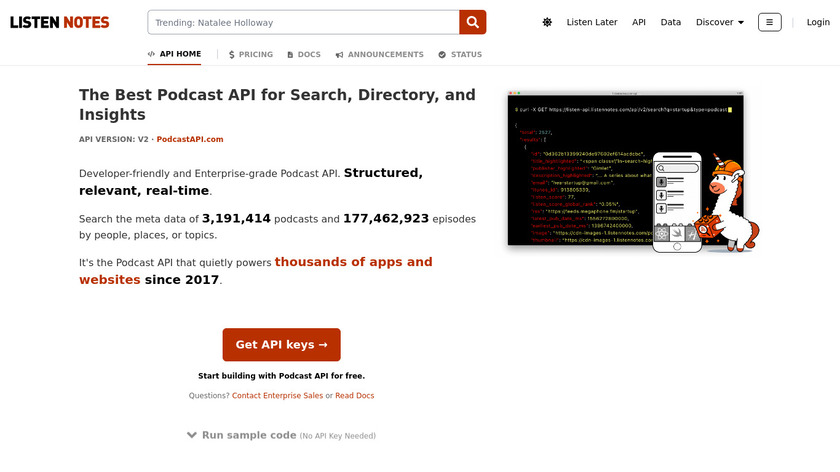
Task: Follow the Read Docs link
Action: tap(354, 396)
